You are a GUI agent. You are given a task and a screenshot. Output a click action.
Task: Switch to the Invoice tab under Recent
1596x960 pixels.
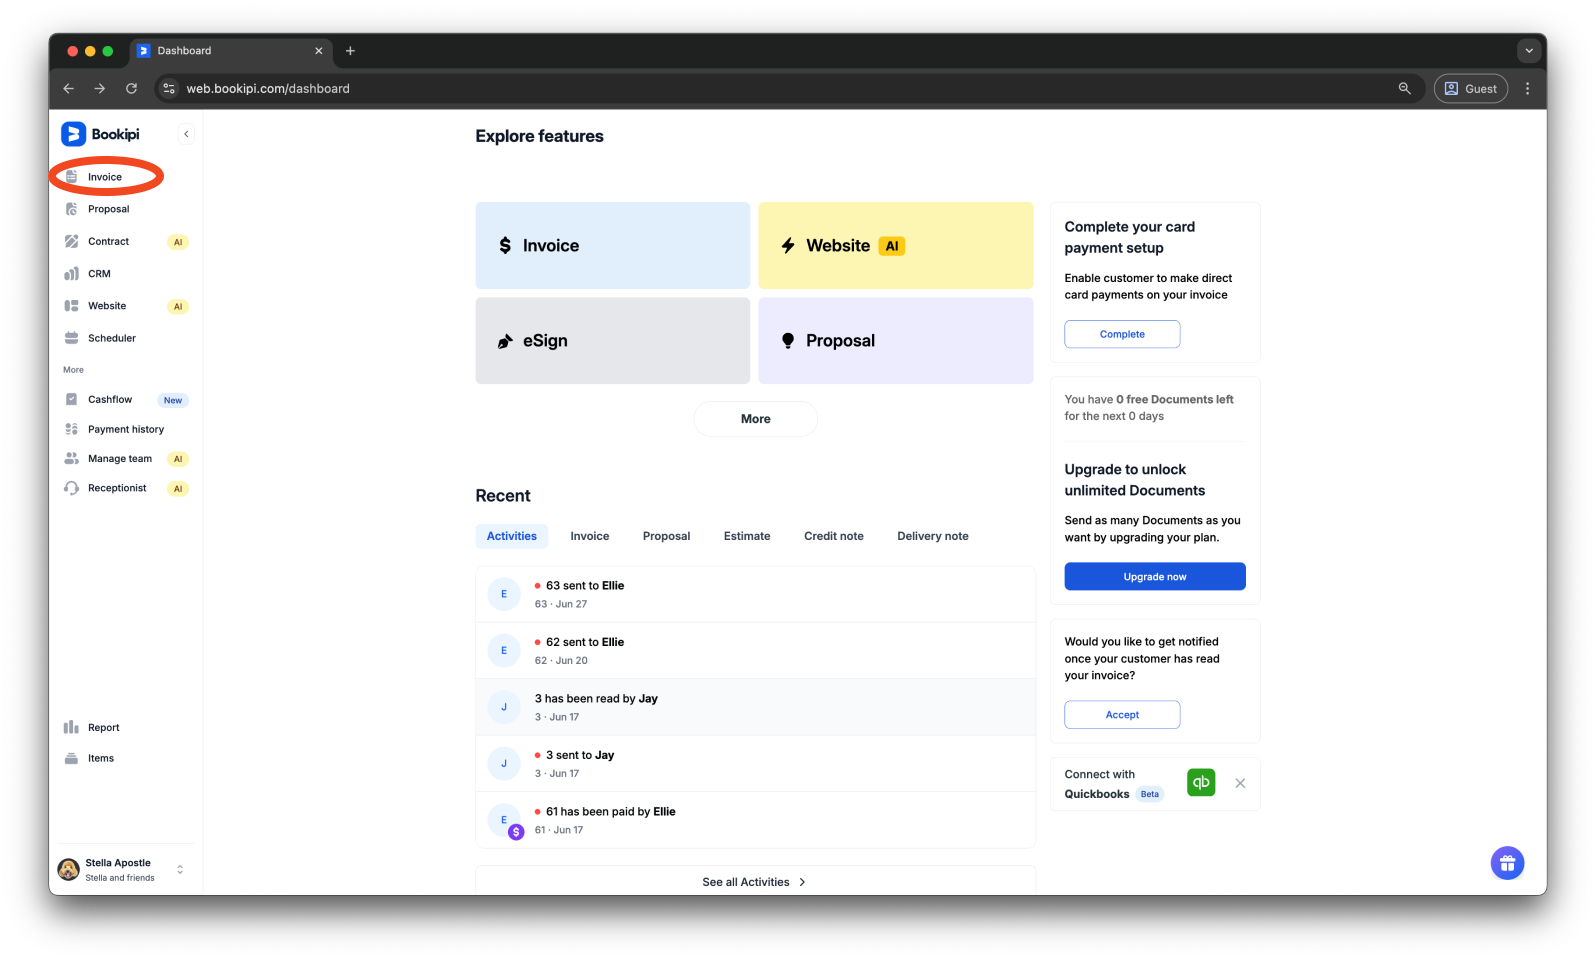pyautogui.click(x=589, y=536)
